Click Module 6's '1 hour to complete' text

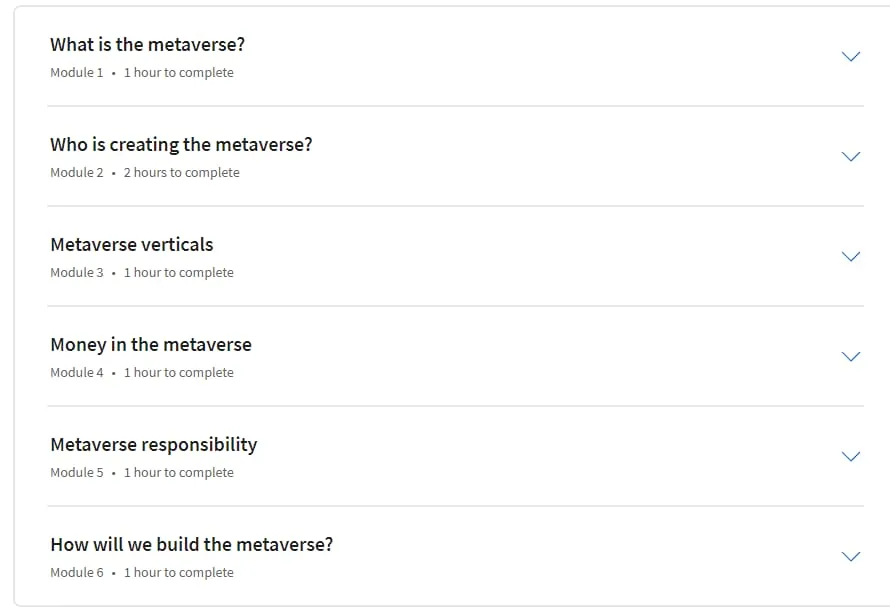(x=179, y=572)
